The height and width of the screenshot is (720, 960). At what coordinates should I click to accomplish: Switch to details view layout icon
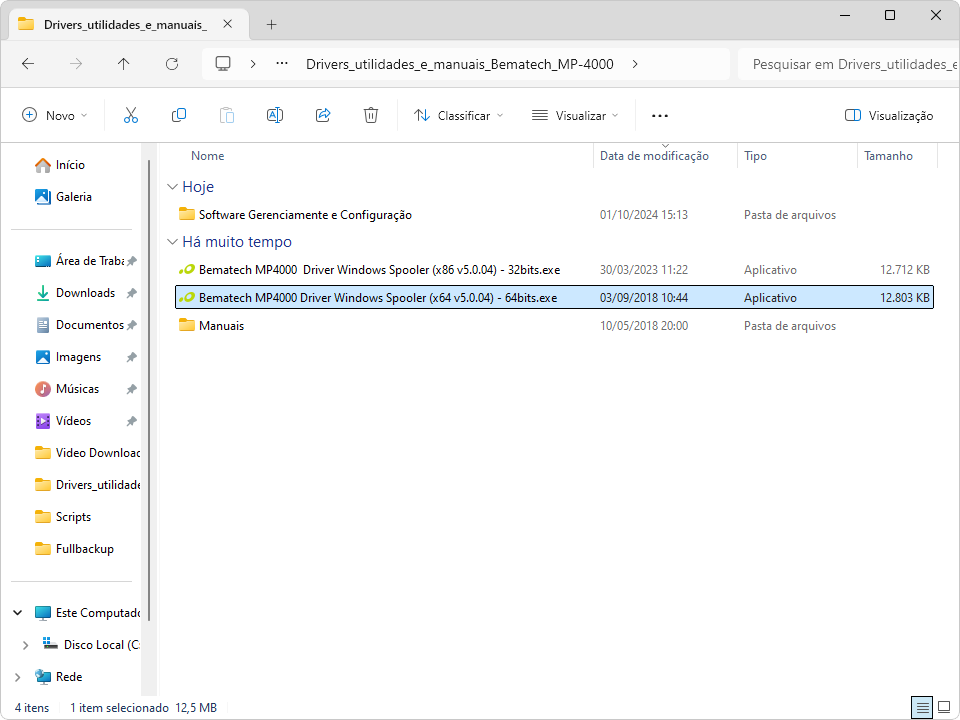[922, 707]
